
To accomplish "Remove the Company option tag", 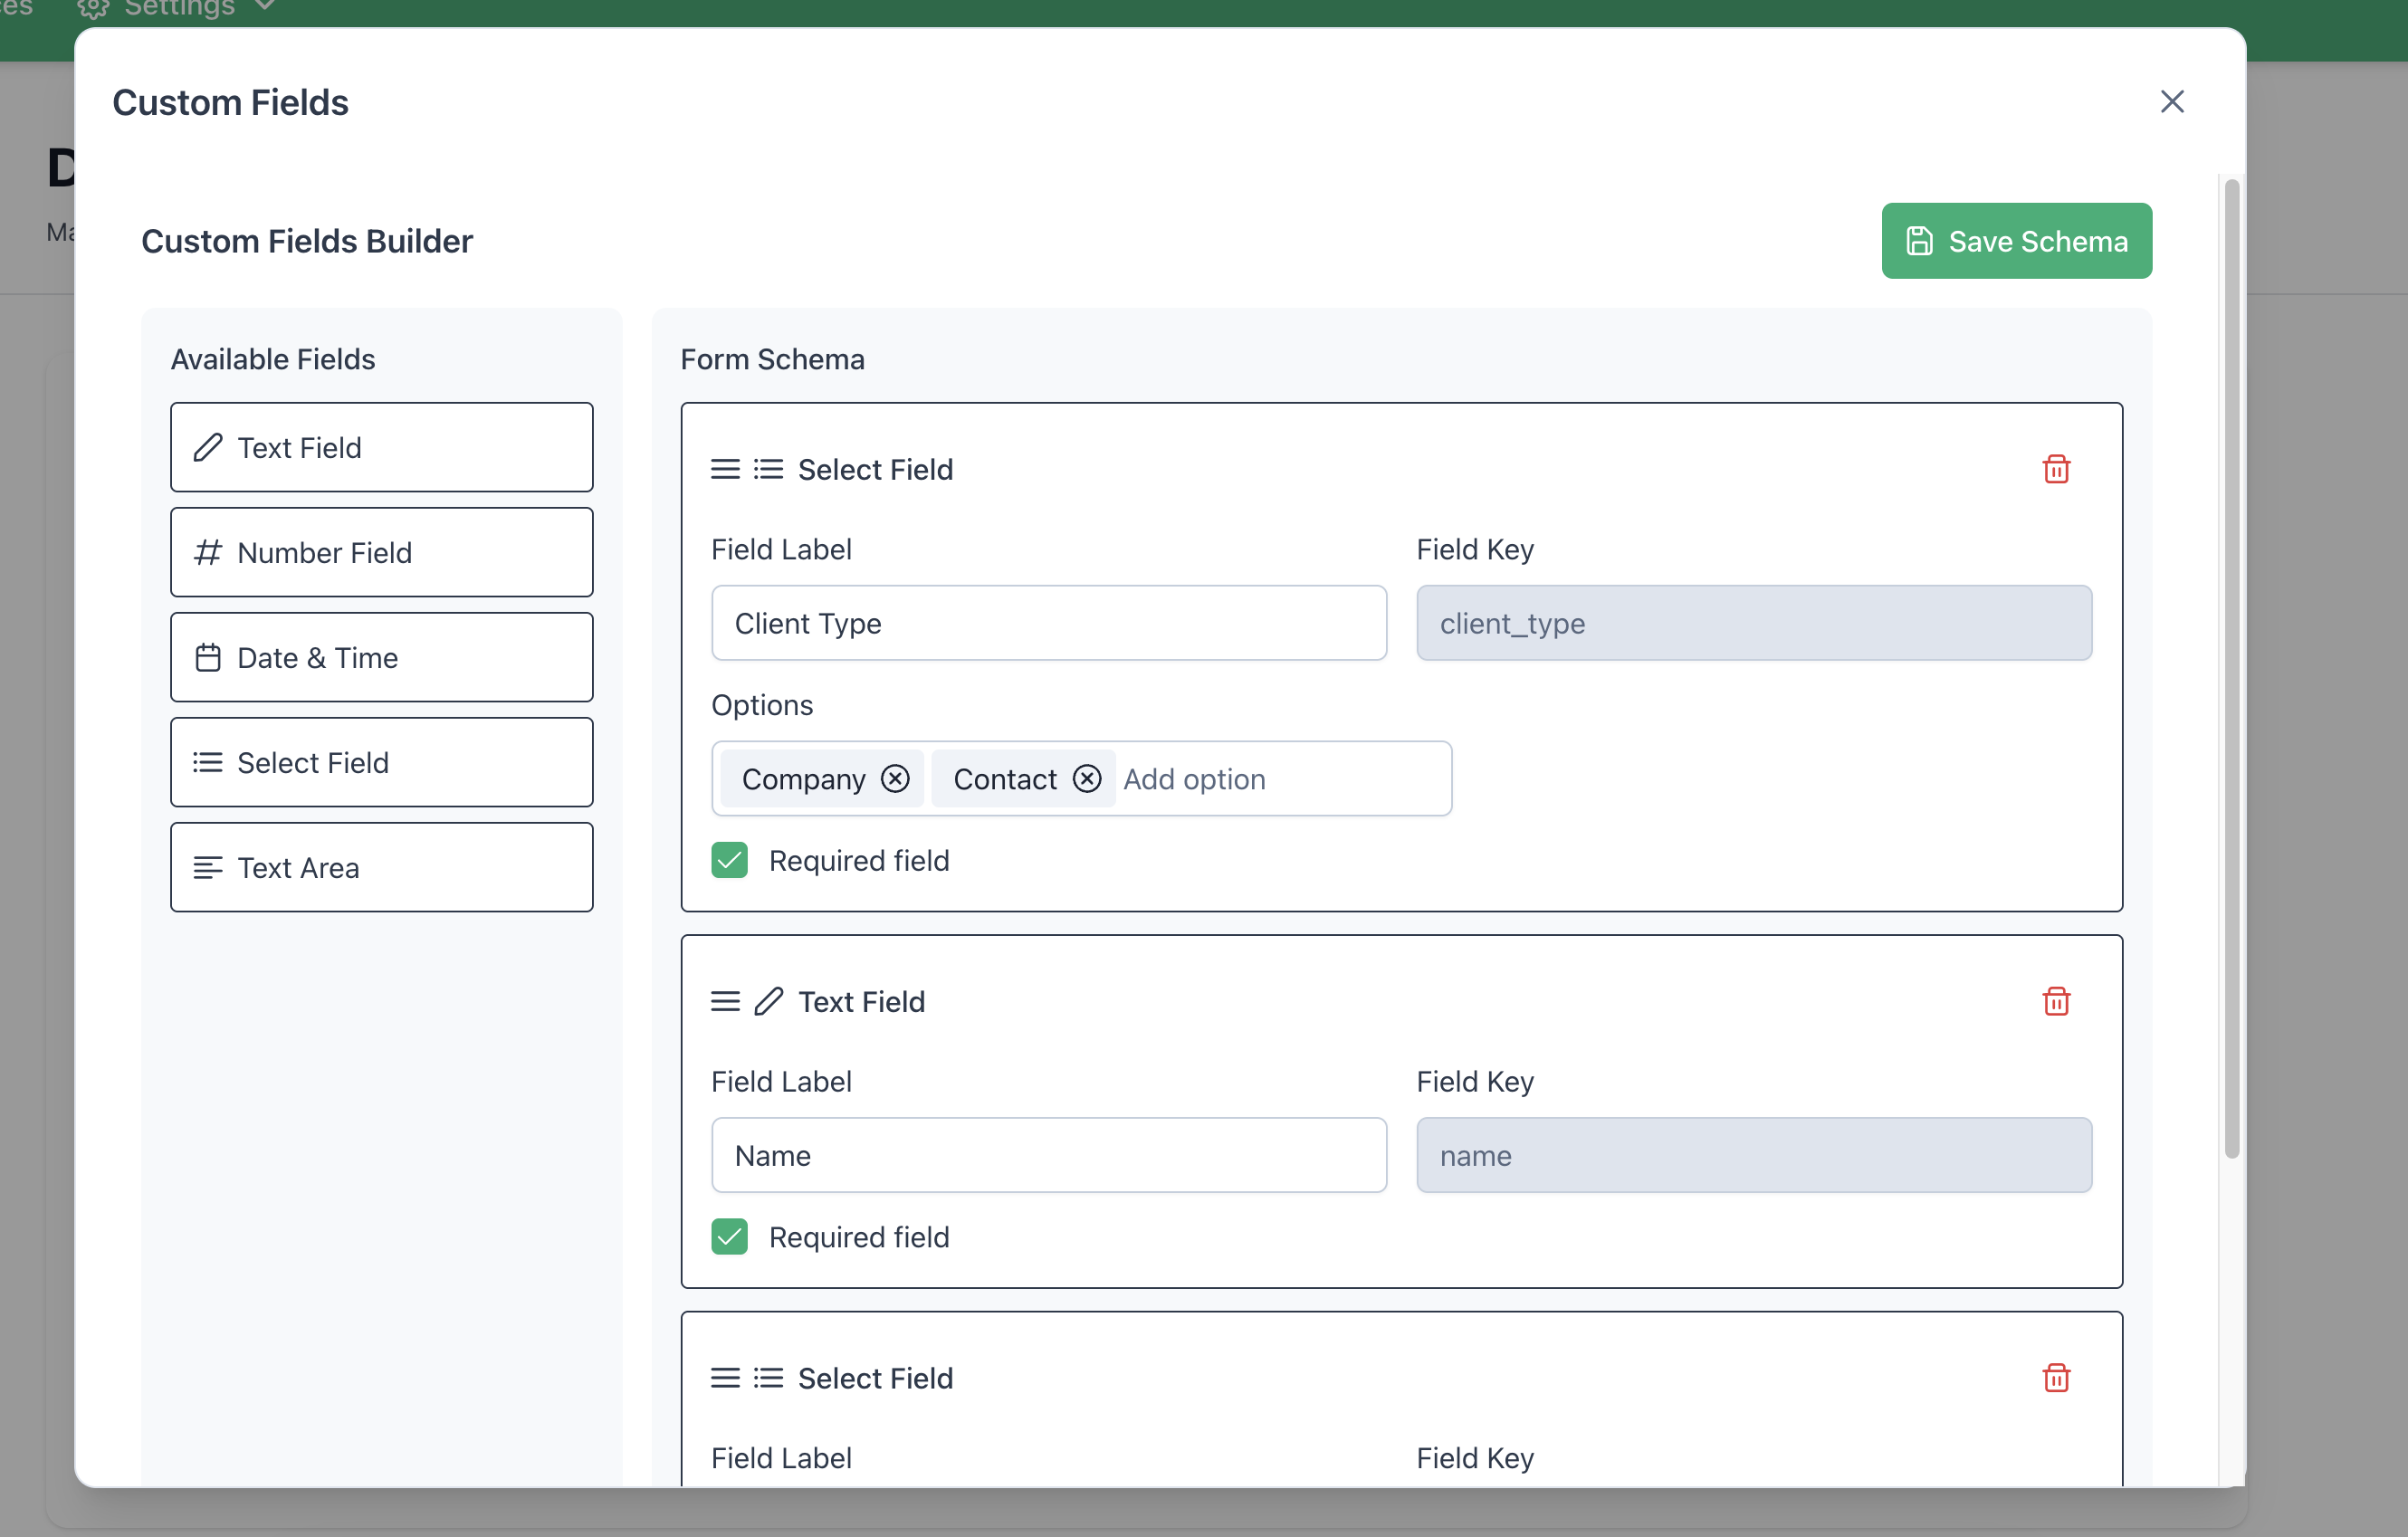I will pyautogui.click(x=895, y=779).
